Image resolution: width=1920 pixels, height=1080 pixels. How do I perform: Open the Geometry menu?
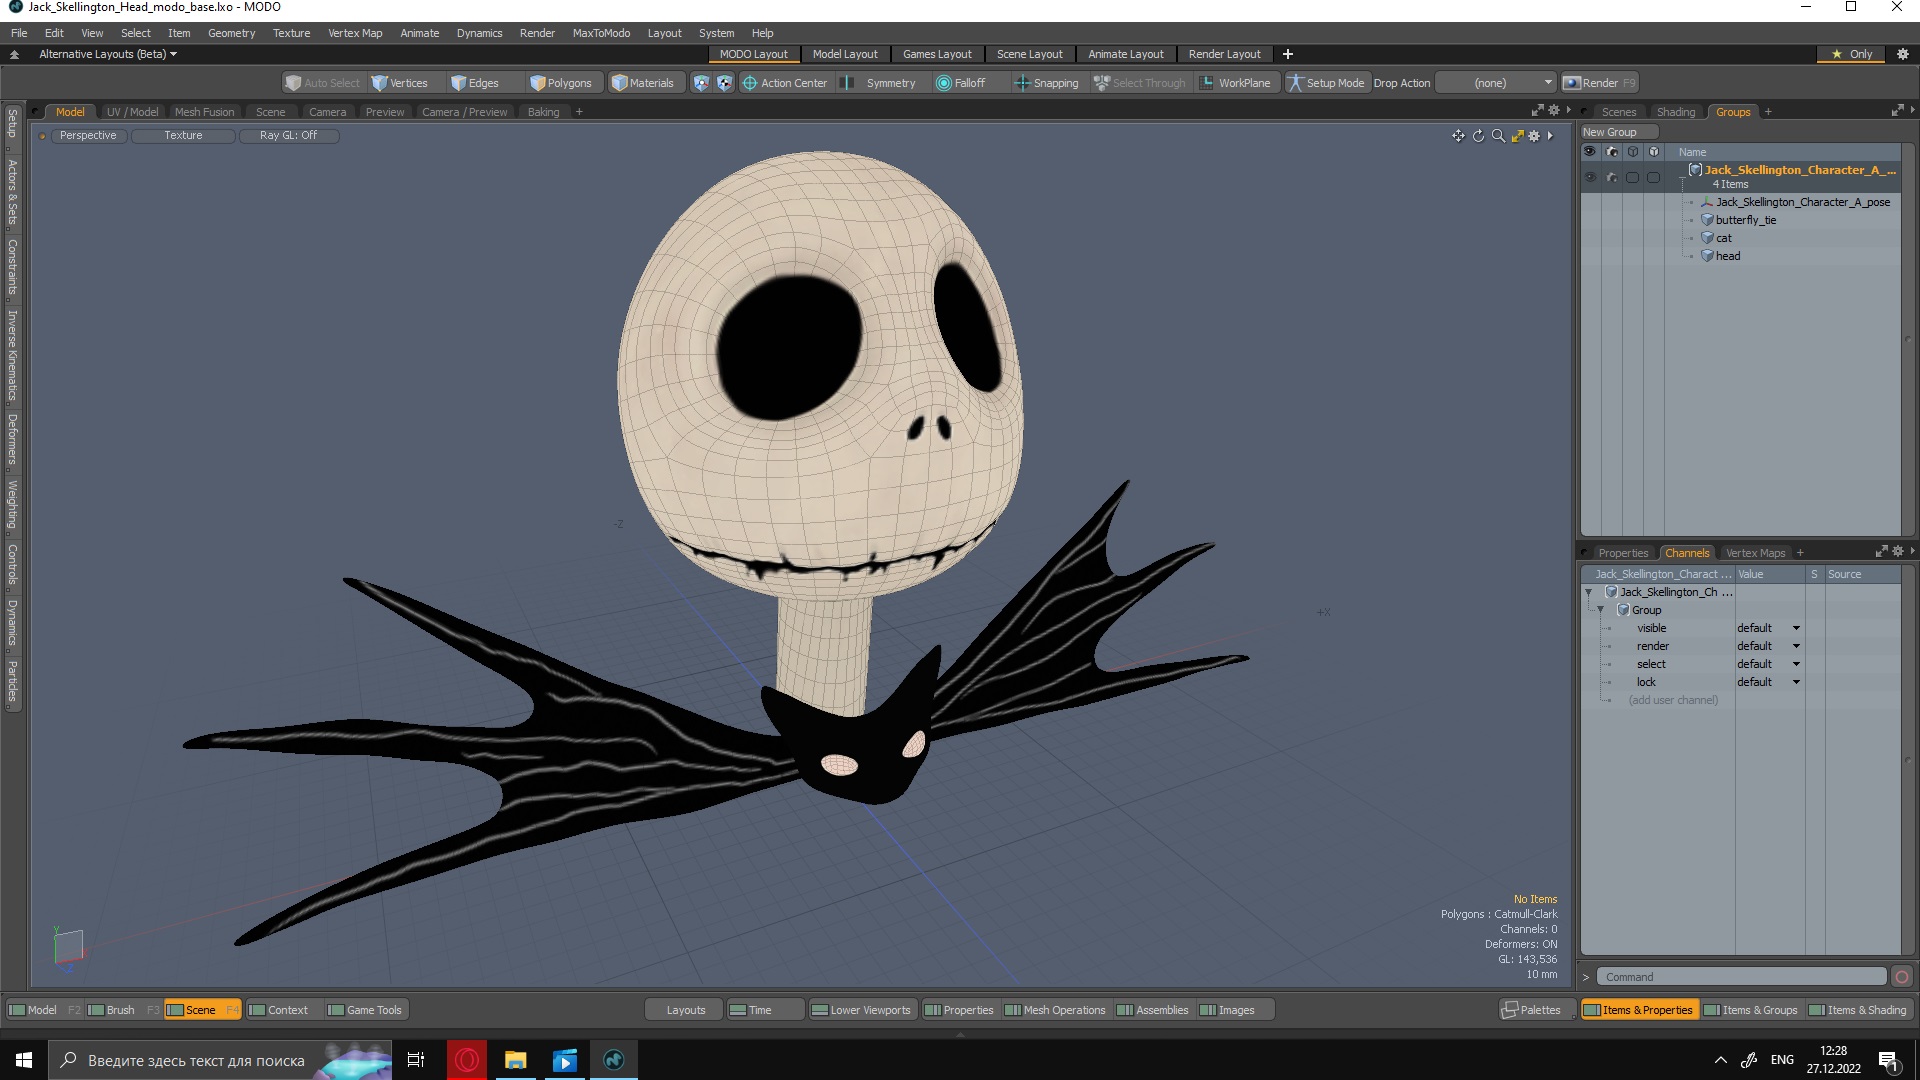231,33
